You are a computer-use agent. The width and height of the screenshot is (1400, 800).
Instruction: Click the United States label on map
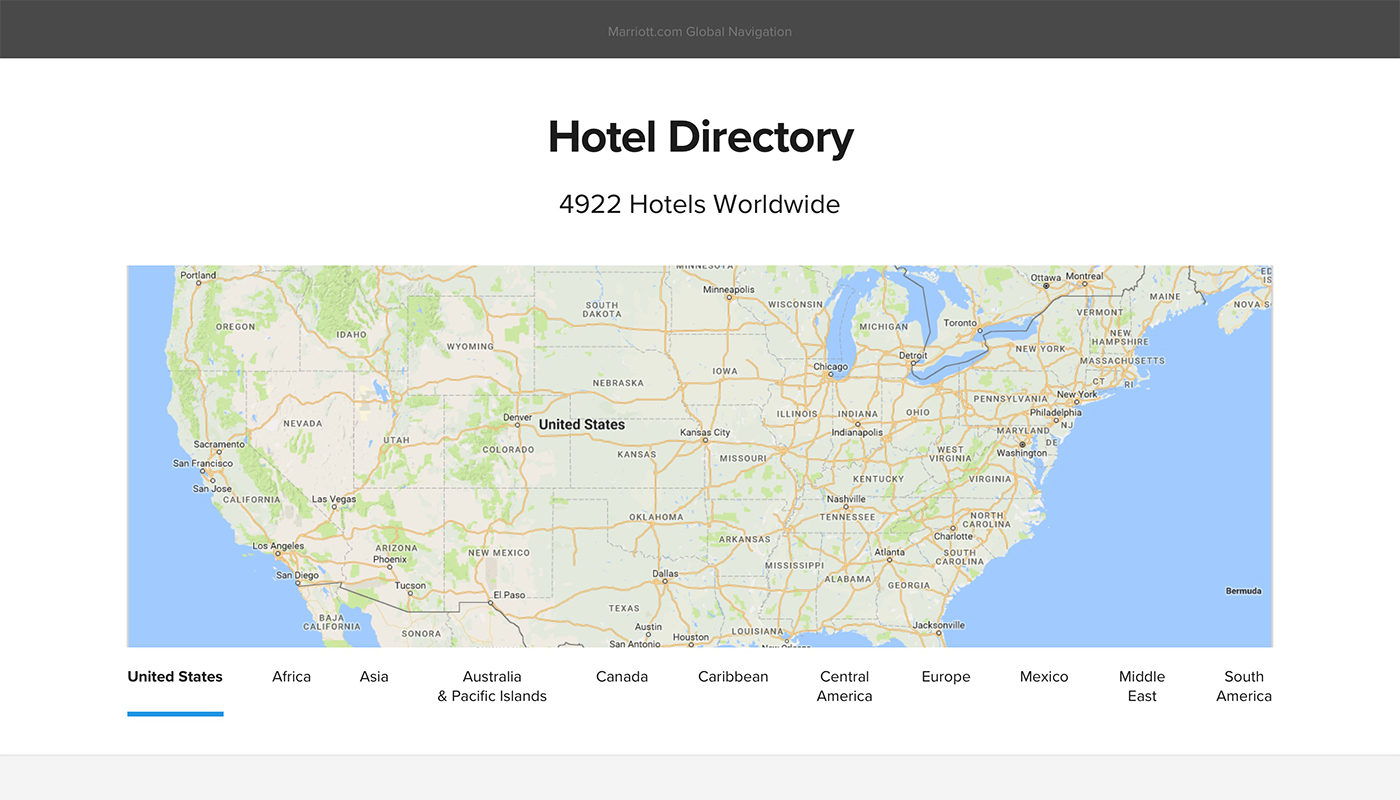[x=582, y=425]
